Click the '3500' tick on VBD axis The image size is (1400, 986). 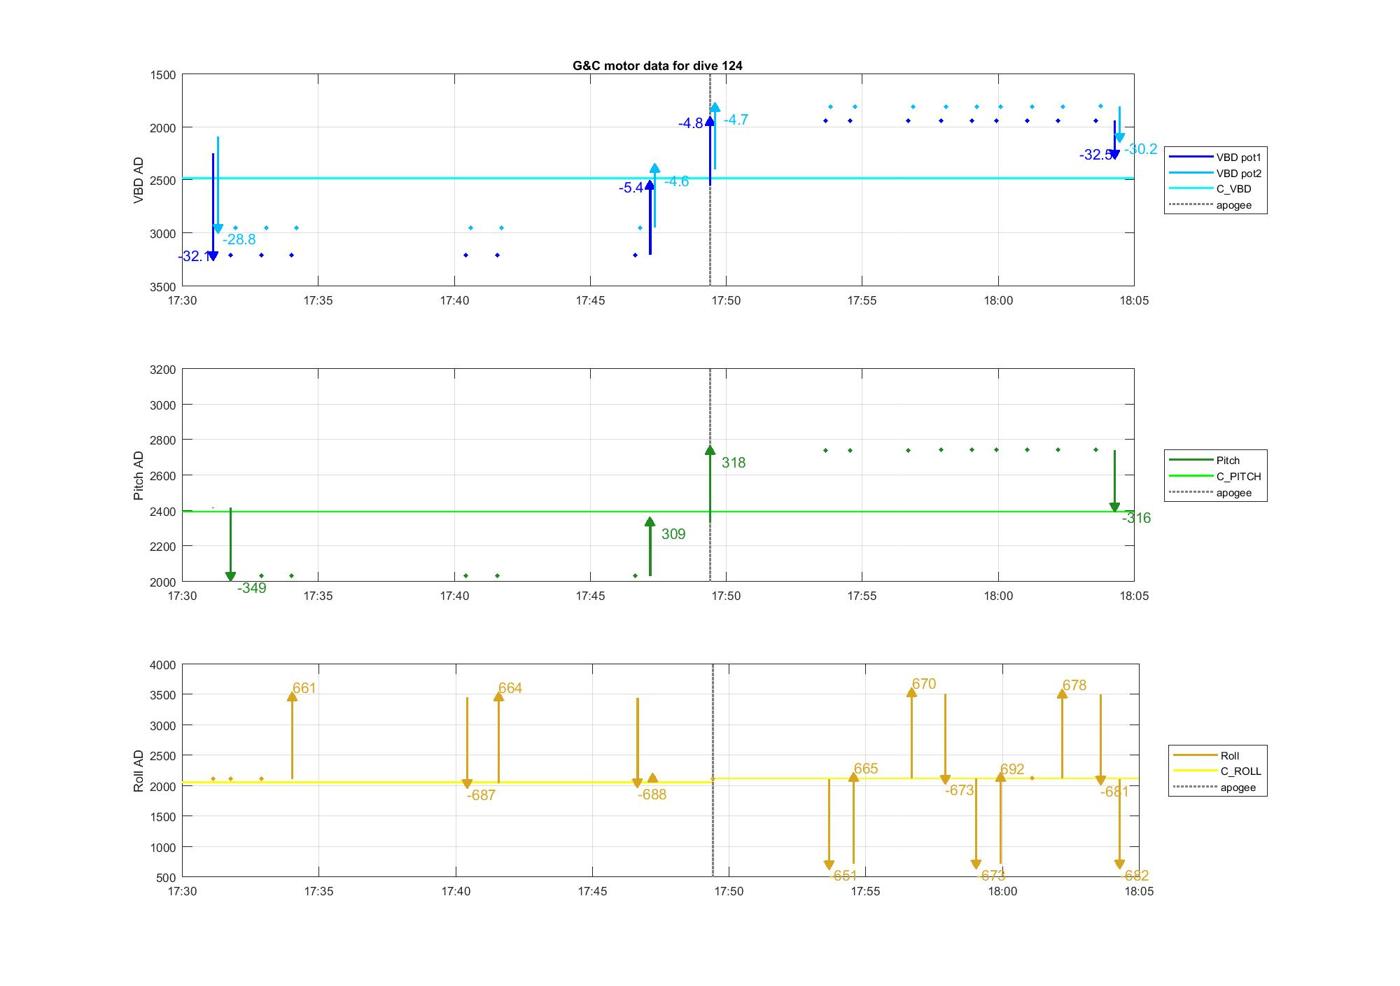point(163,286)
